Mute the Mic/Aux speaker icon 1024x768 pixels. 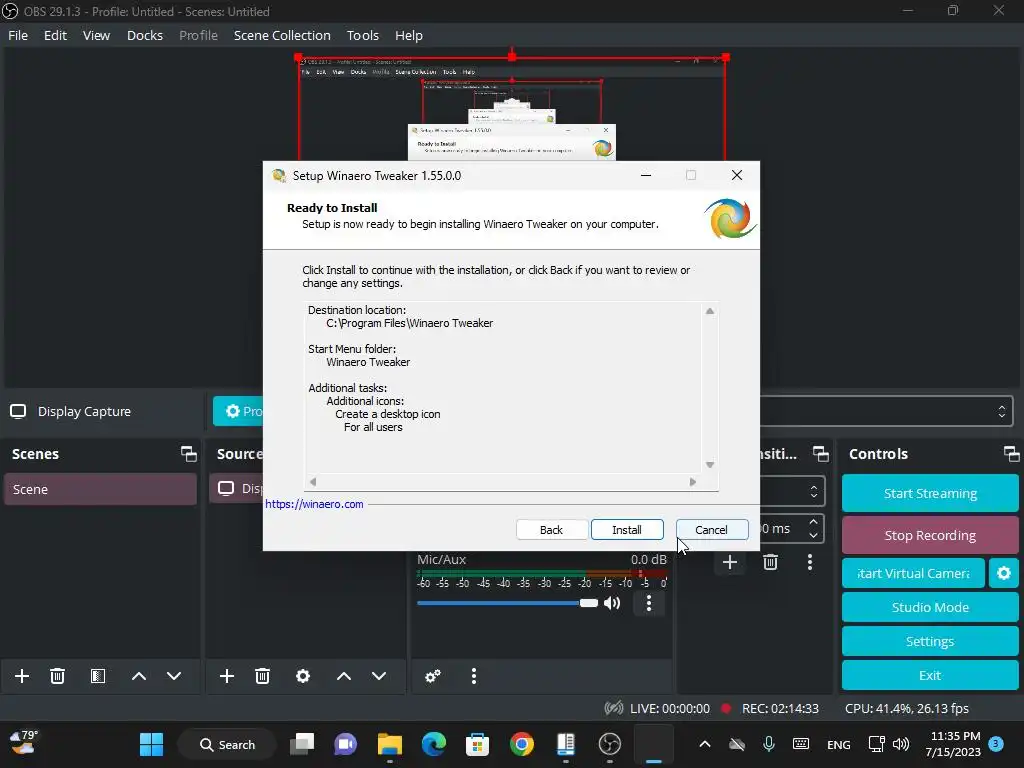pos(612,603)
